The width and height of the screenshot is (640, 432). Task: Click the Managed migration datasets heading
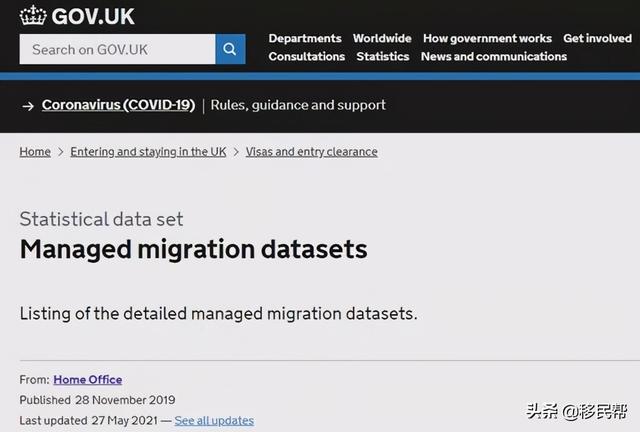(x=193, y=249)
